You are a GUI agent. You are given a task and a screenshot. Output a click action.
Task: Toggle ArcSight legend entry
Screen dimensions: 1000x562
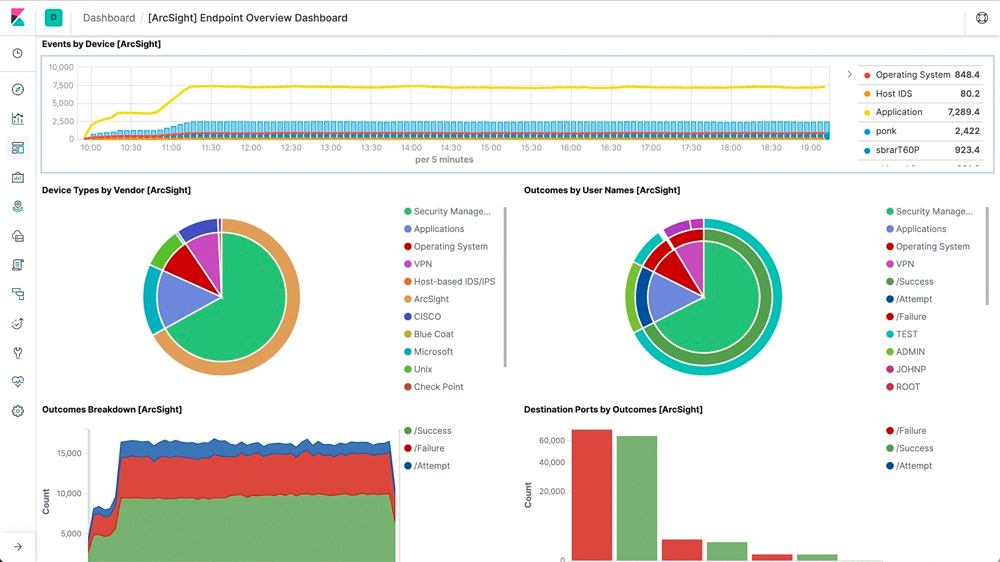coord(426,299)
